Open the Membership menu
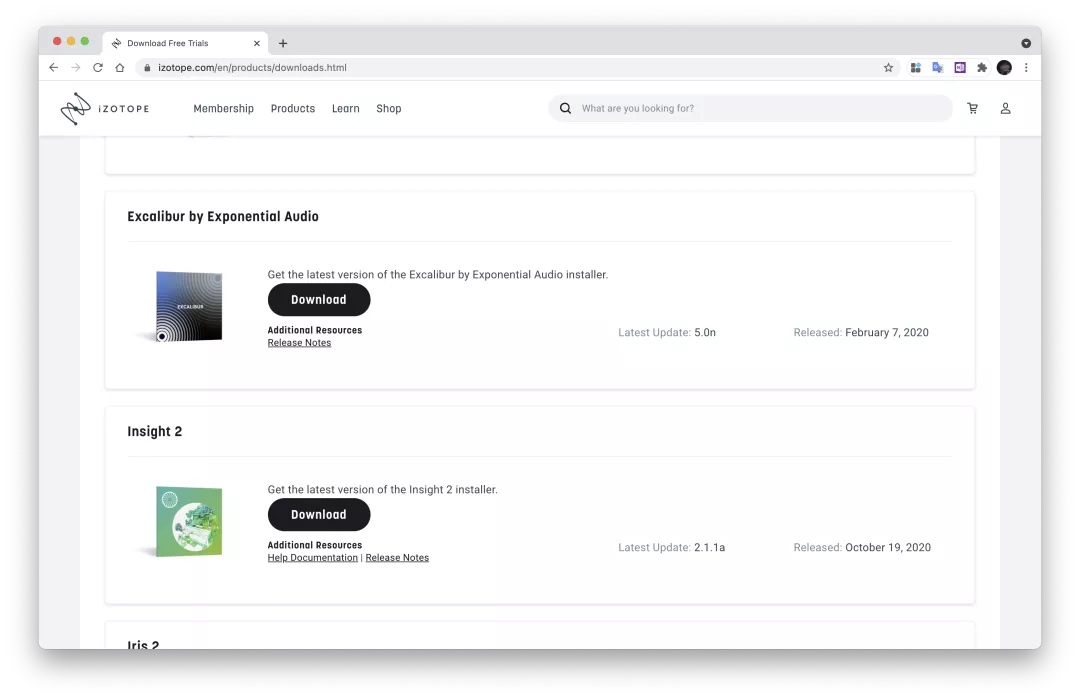Viewport: 1080px width, 700px height. click(223, 108)
